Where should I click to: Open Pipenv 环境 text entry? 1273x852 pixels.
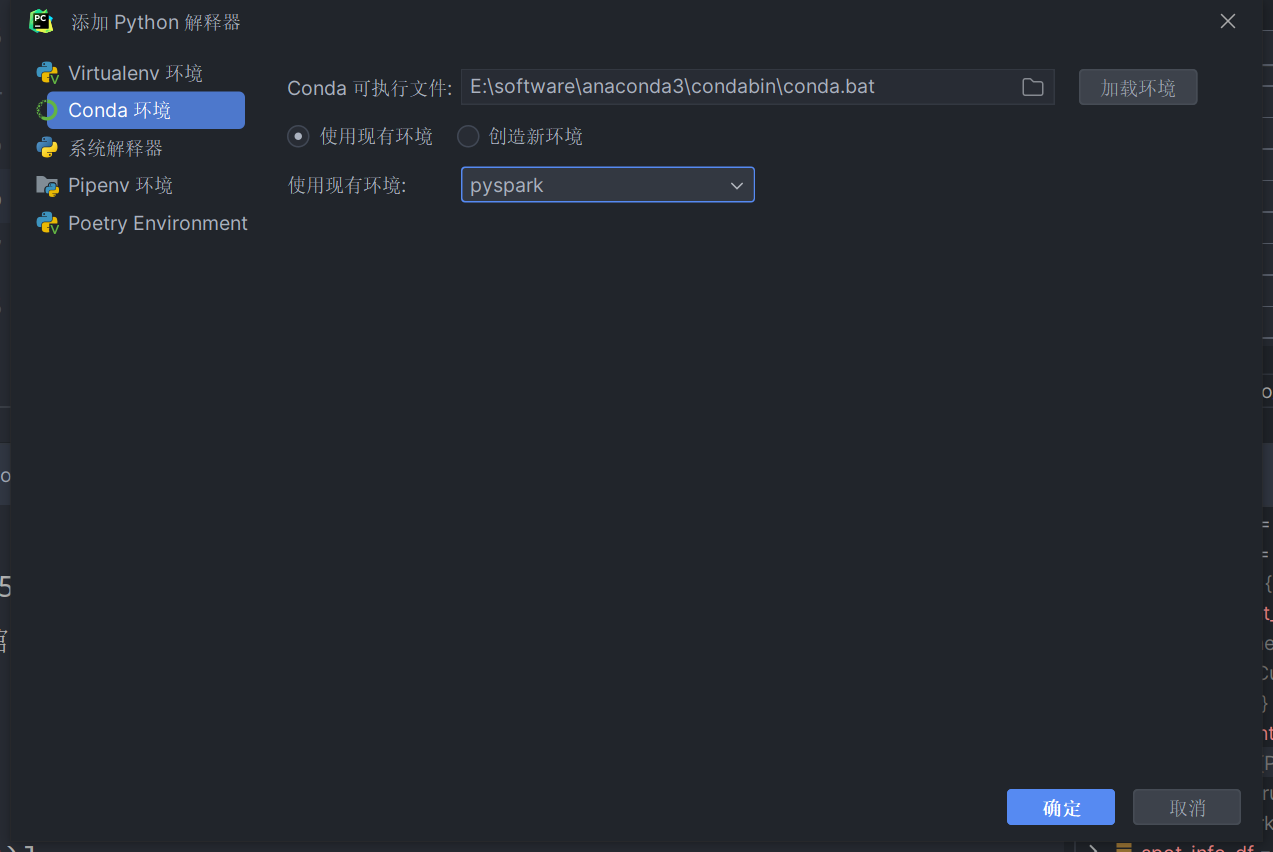tap(120, 186)
